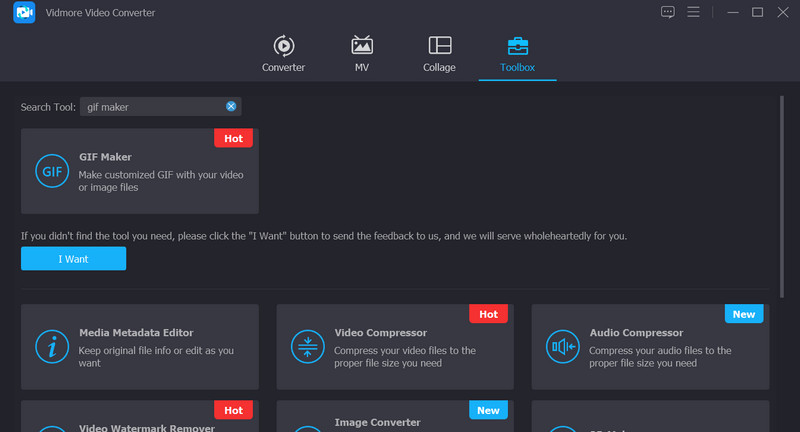800x432 pixels.
Task: Click the New badge on Audio Compressor
Action: click(743, 314)
